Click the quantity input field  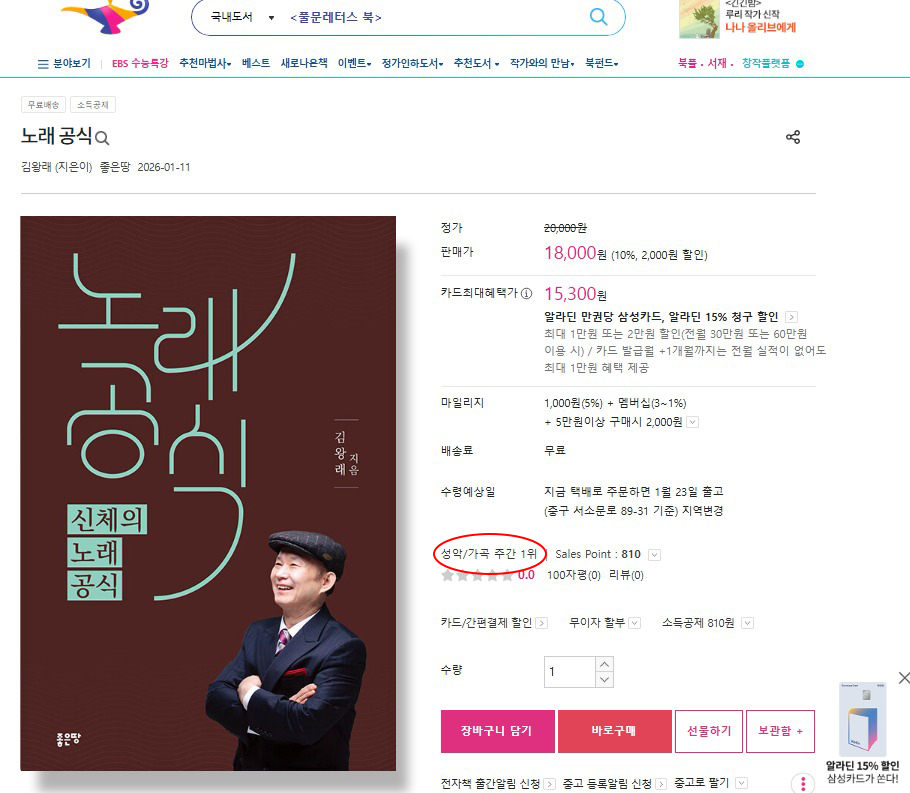coord(570,672)
